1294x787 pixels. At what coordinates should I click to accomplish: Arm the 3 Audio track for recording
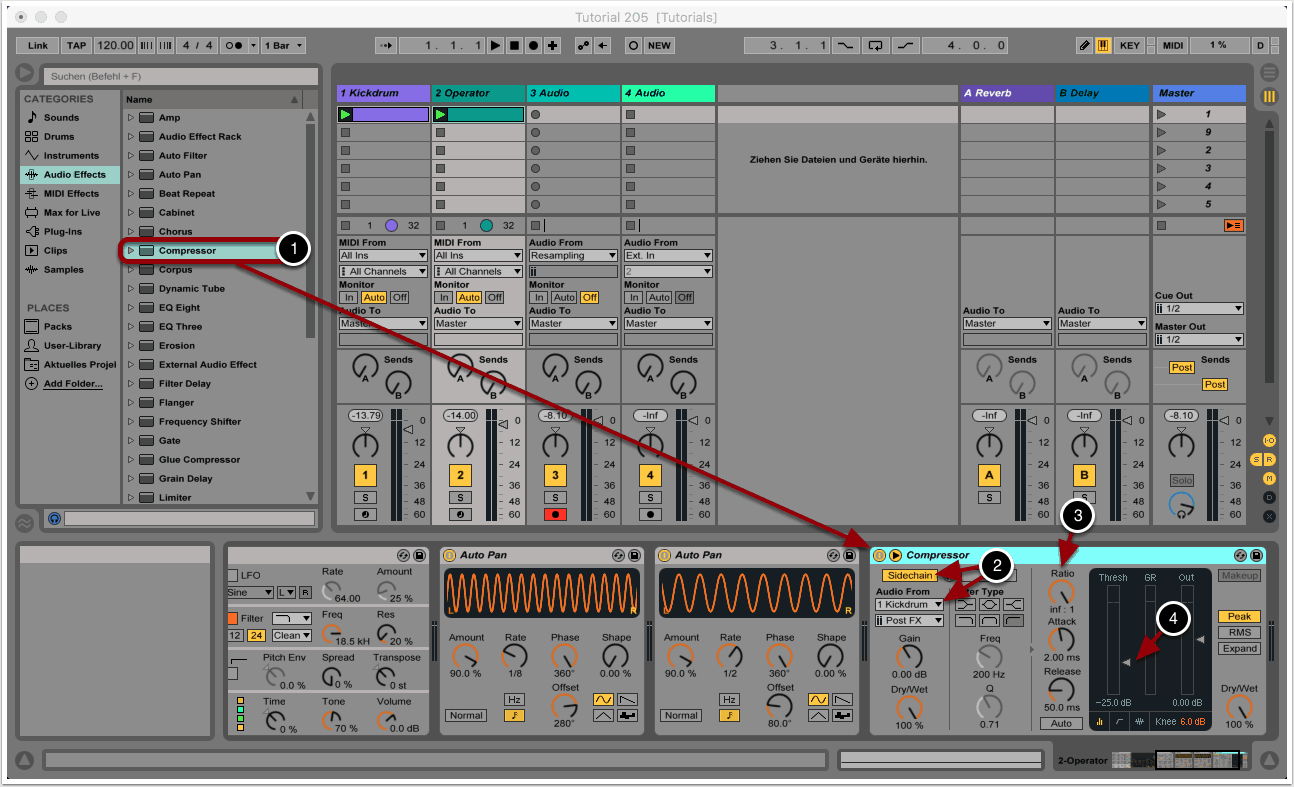555,514
